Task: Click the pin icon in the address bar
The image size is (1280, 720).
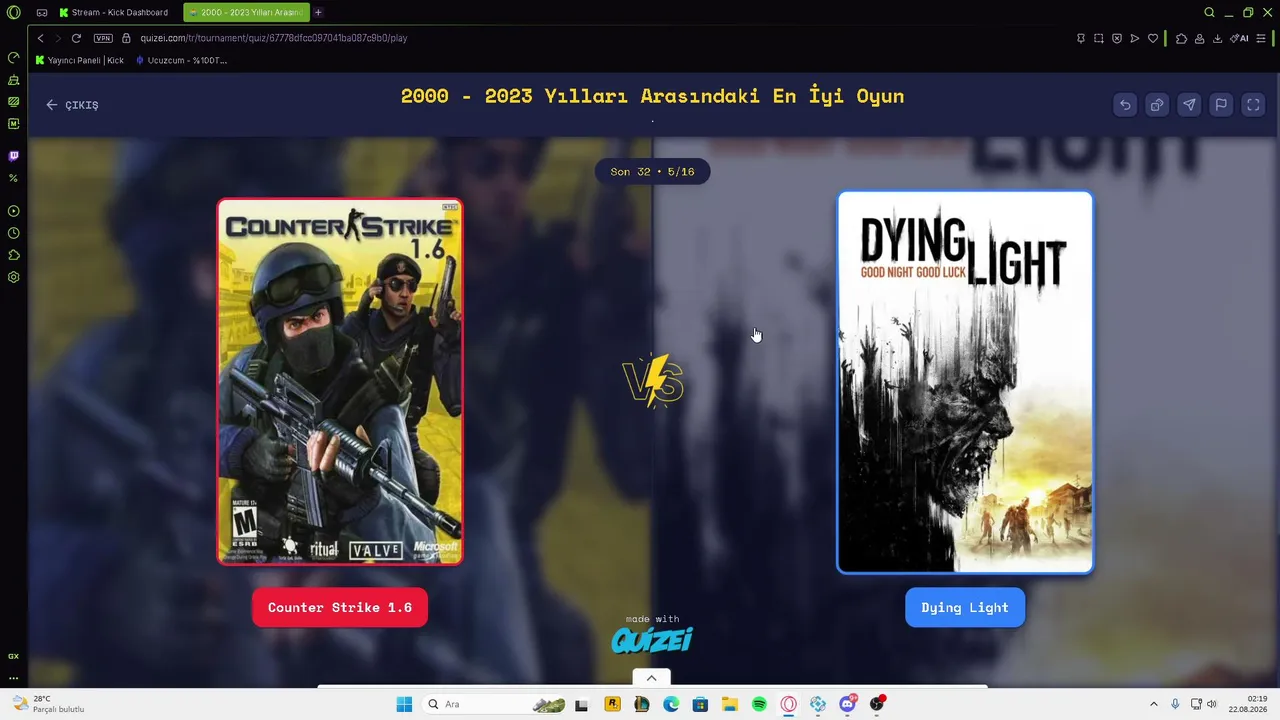Action: tap(1081, 38)
